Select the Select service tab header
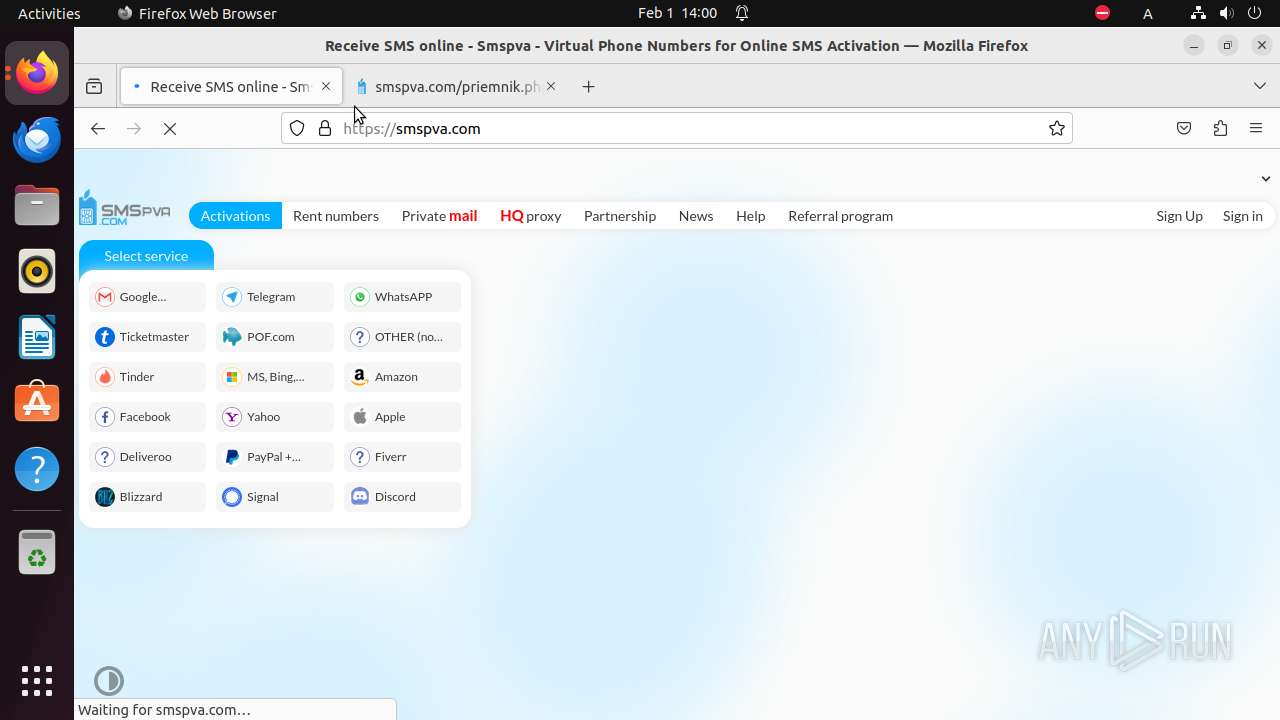Viewport: 1280px width, 720px height. tap(146, 256)
